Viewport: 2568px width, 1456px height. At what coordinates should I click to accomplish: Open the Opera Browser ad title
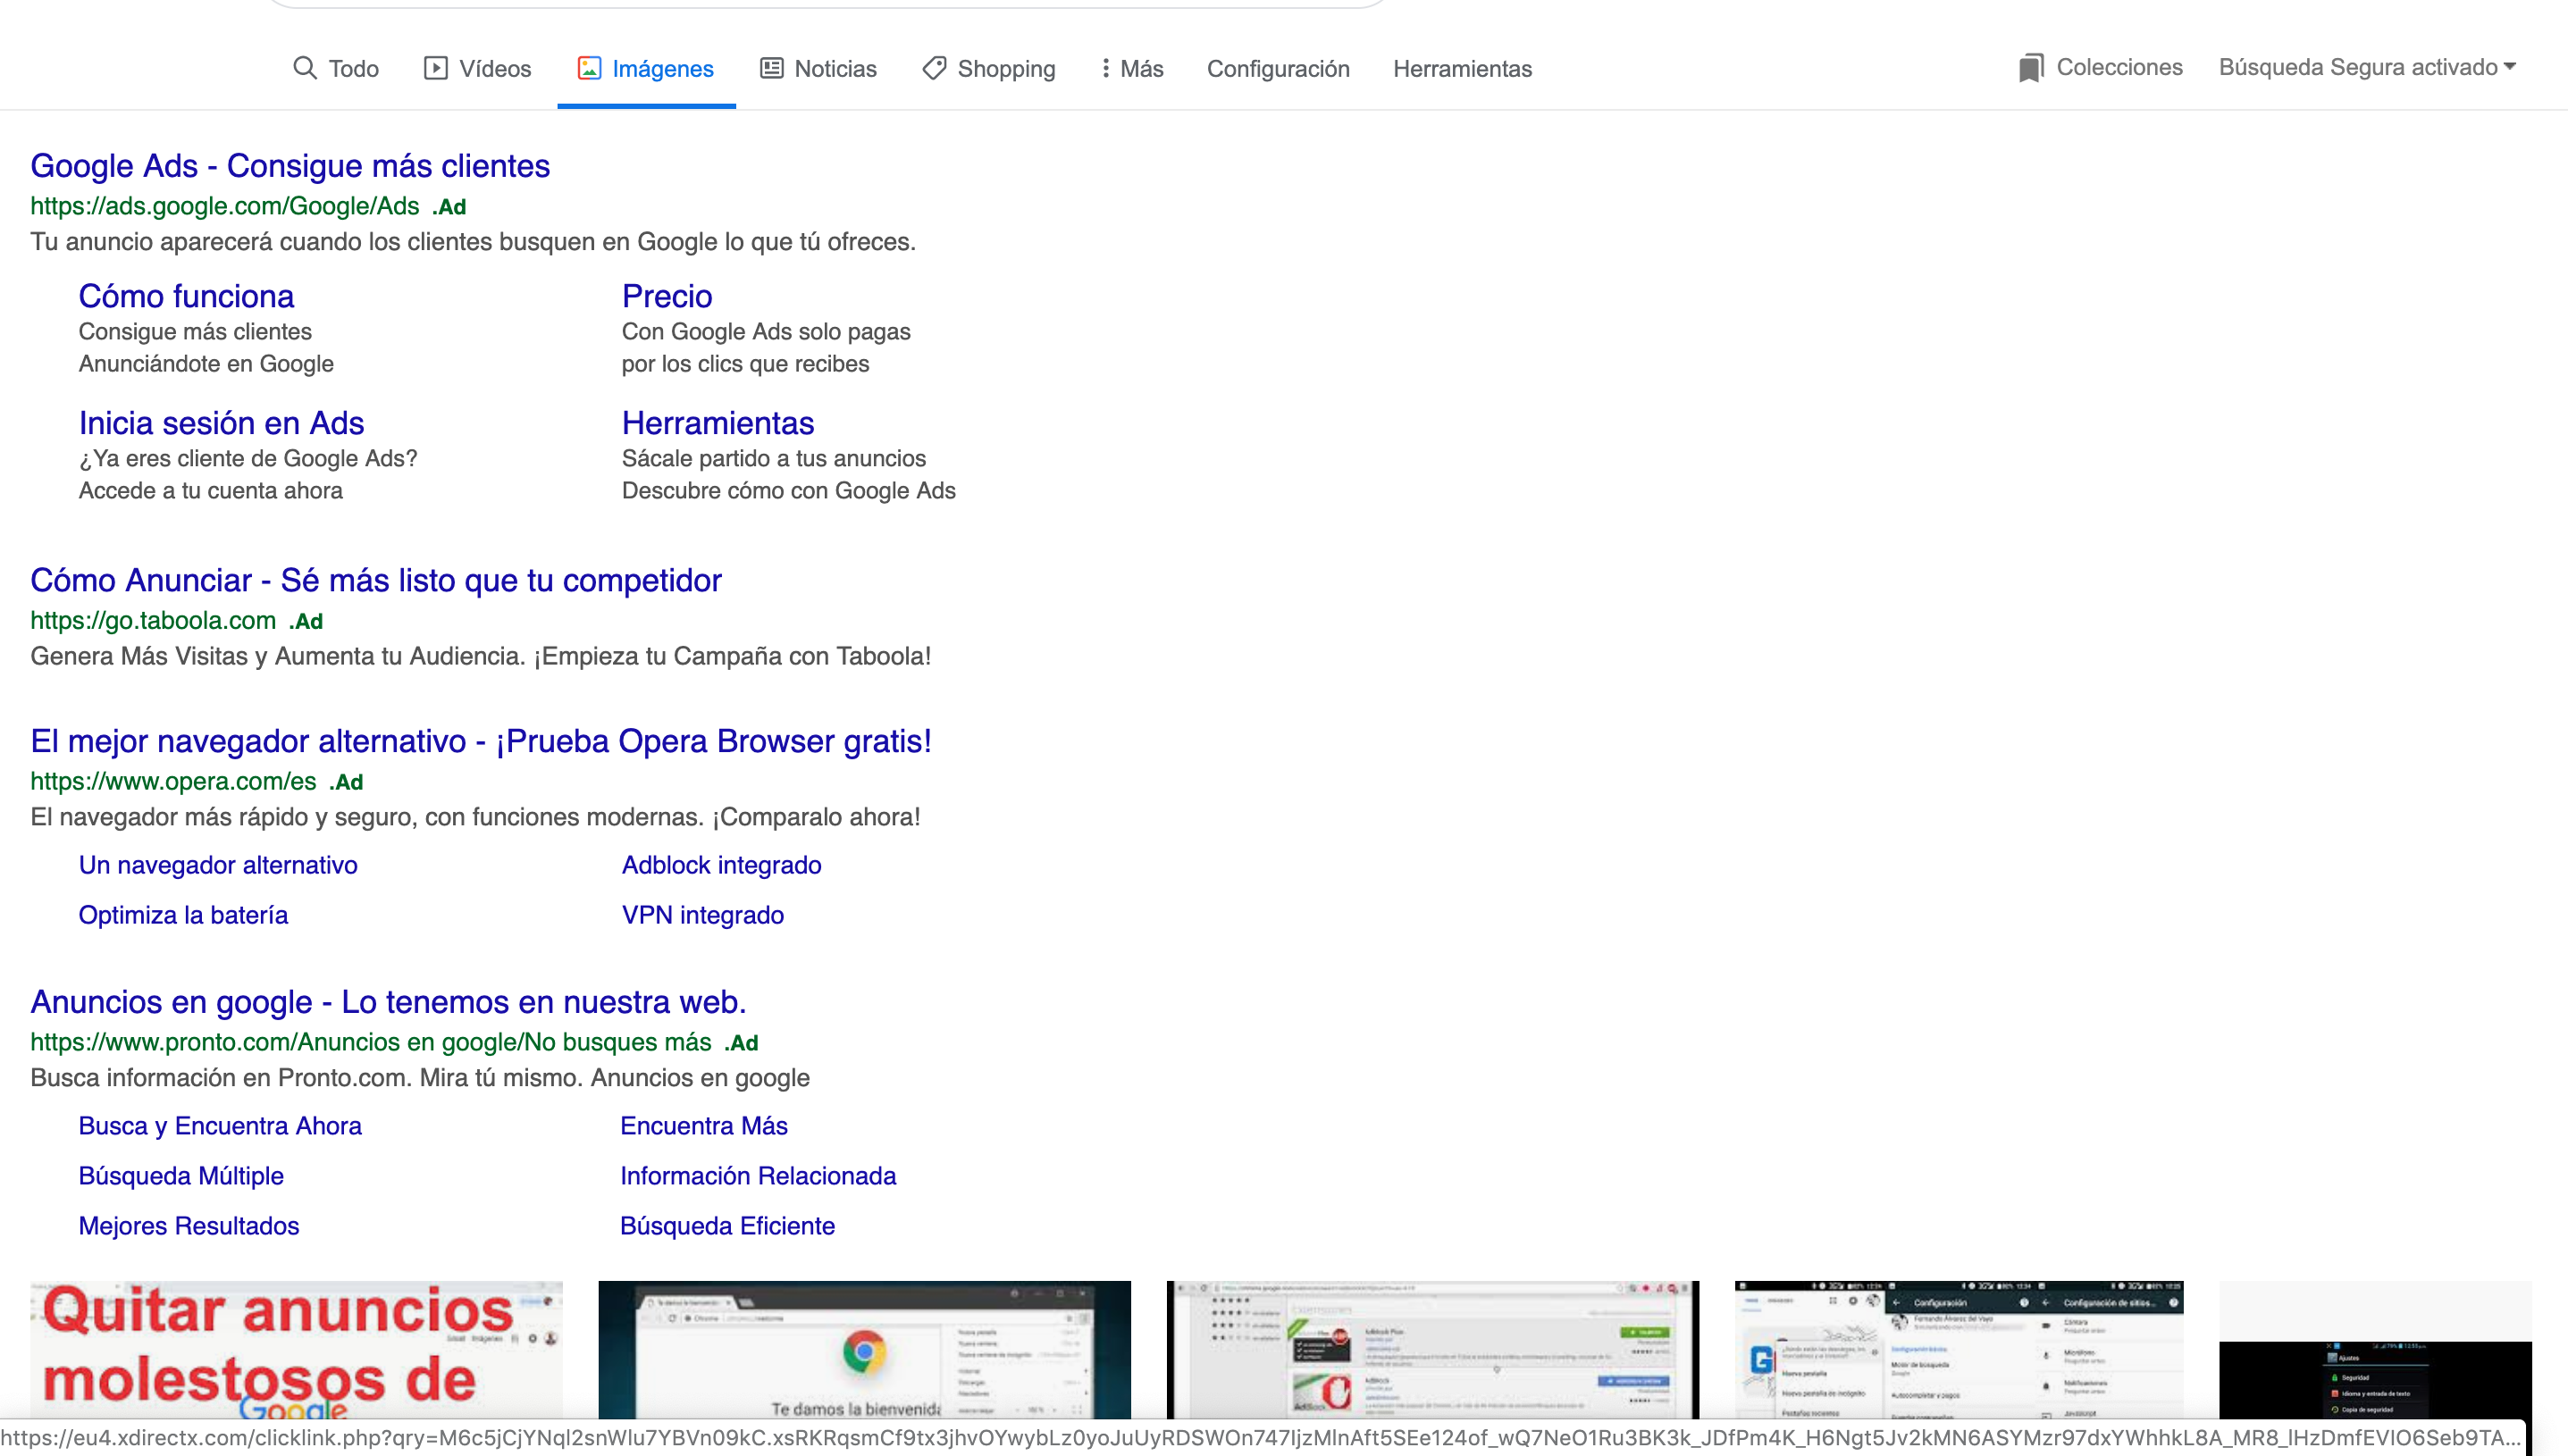click(481, 741)
